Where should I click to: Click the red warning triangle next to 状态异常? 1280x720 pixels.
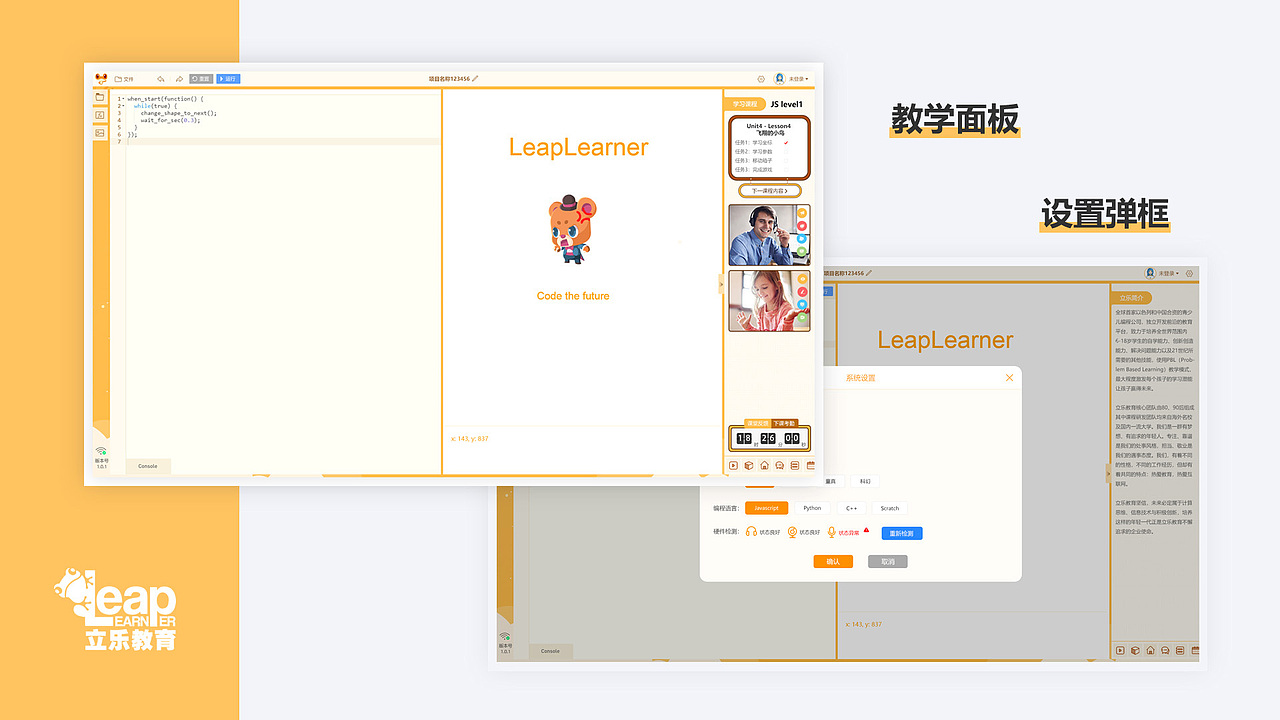[866, 530]
